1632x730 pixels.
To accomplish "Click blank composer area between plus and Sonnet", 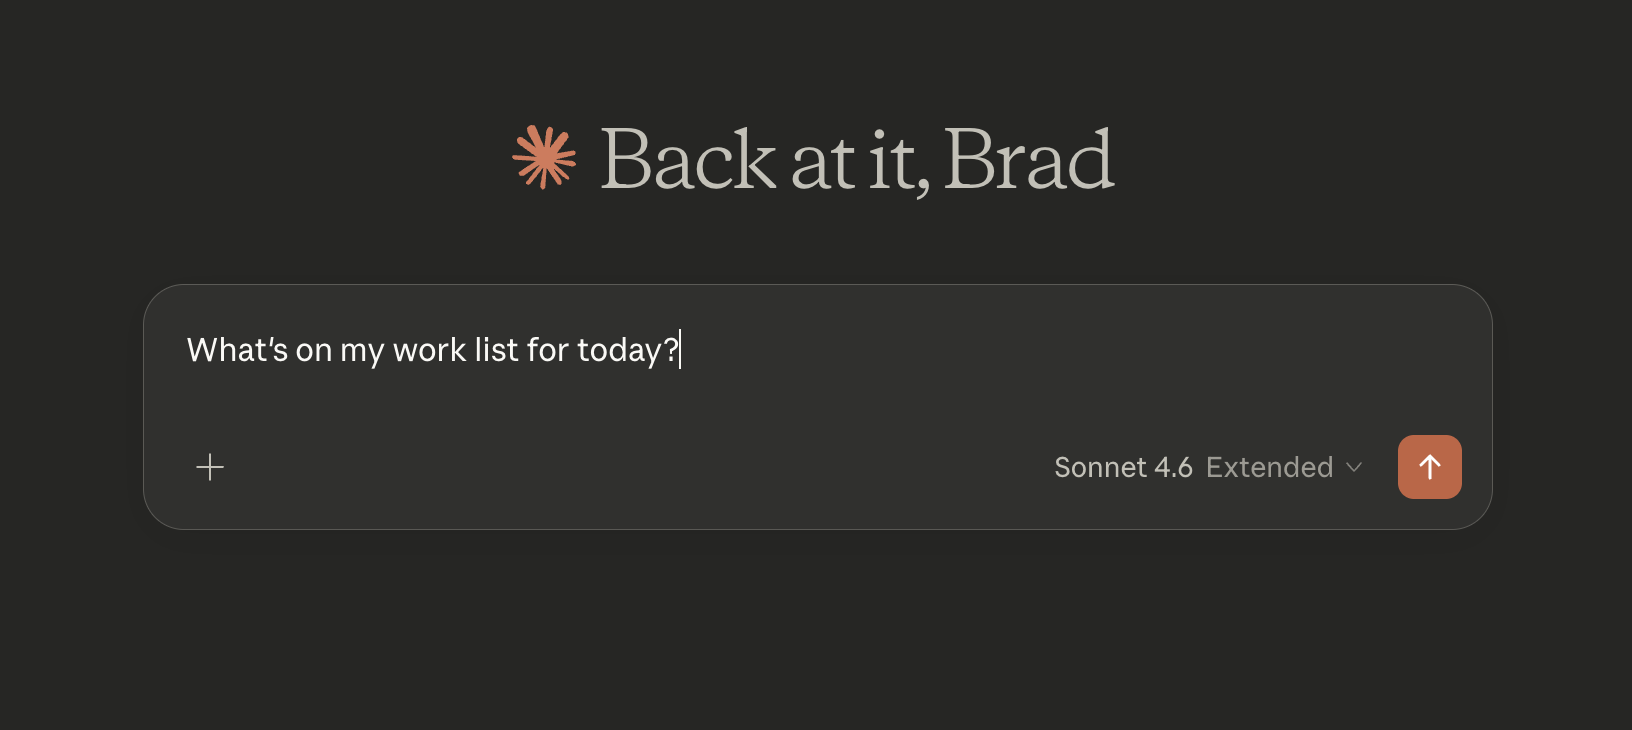I will [630, 467].
